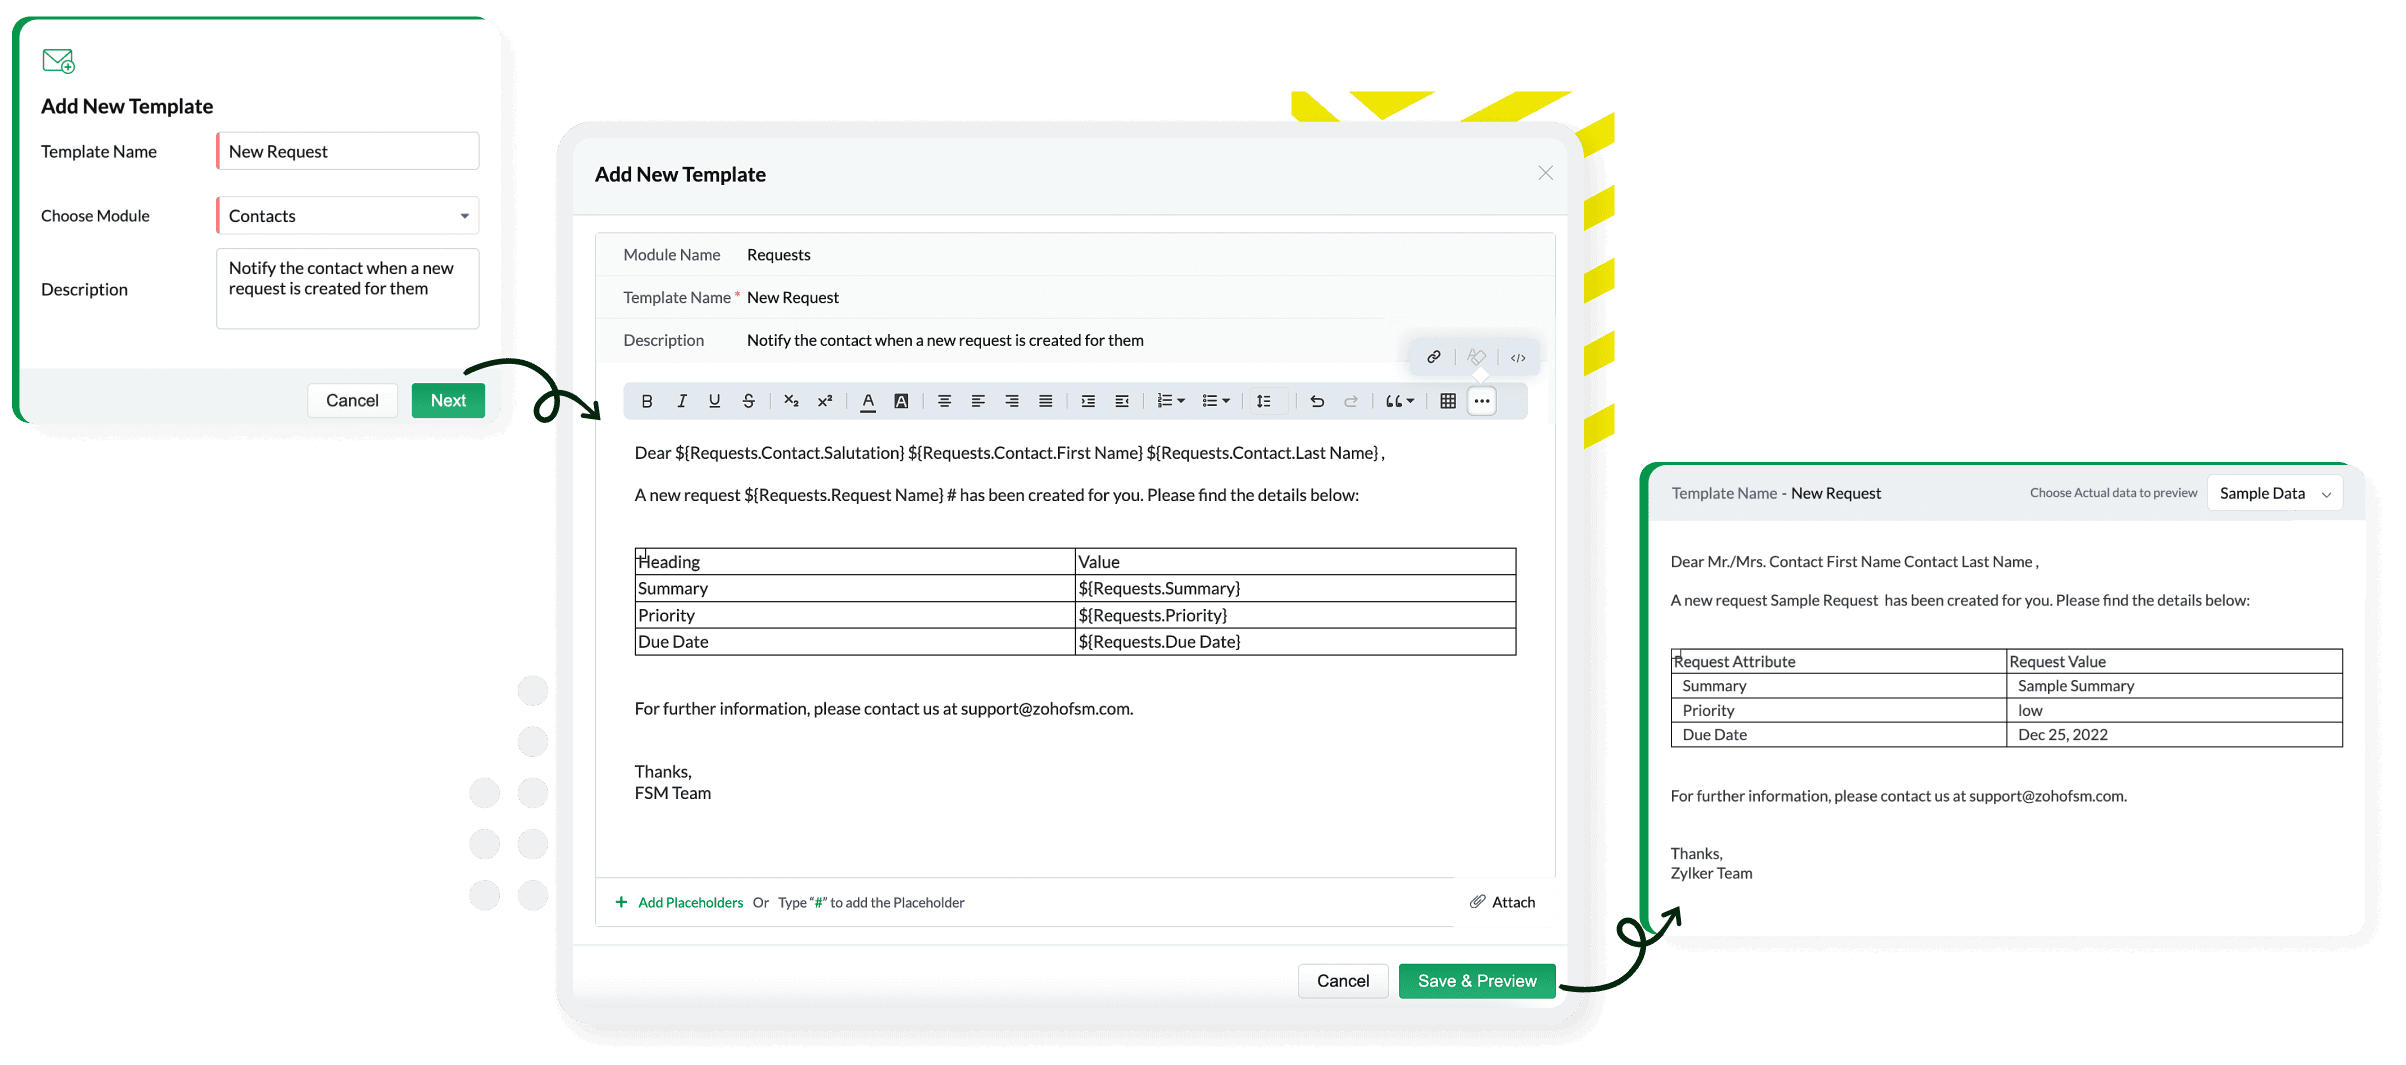Viewport: 2406px width, 1065px height.
Task: Insert a link using the chain icon
Action: [x=1434, y=357]
